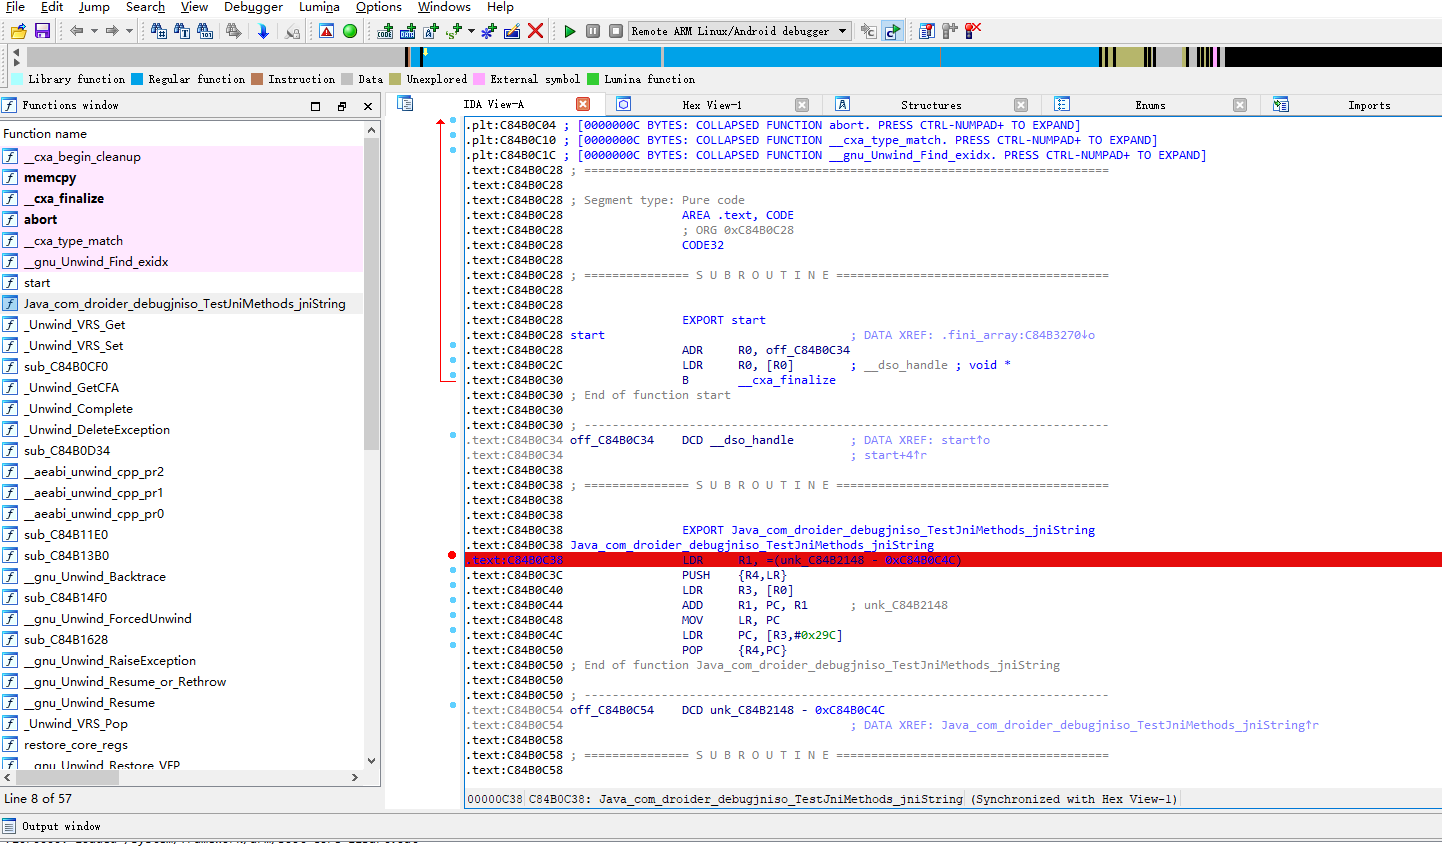Screen dimensions: 1442x847
Task: Switch to the Enums tab
Action: tap(1150, 105)
